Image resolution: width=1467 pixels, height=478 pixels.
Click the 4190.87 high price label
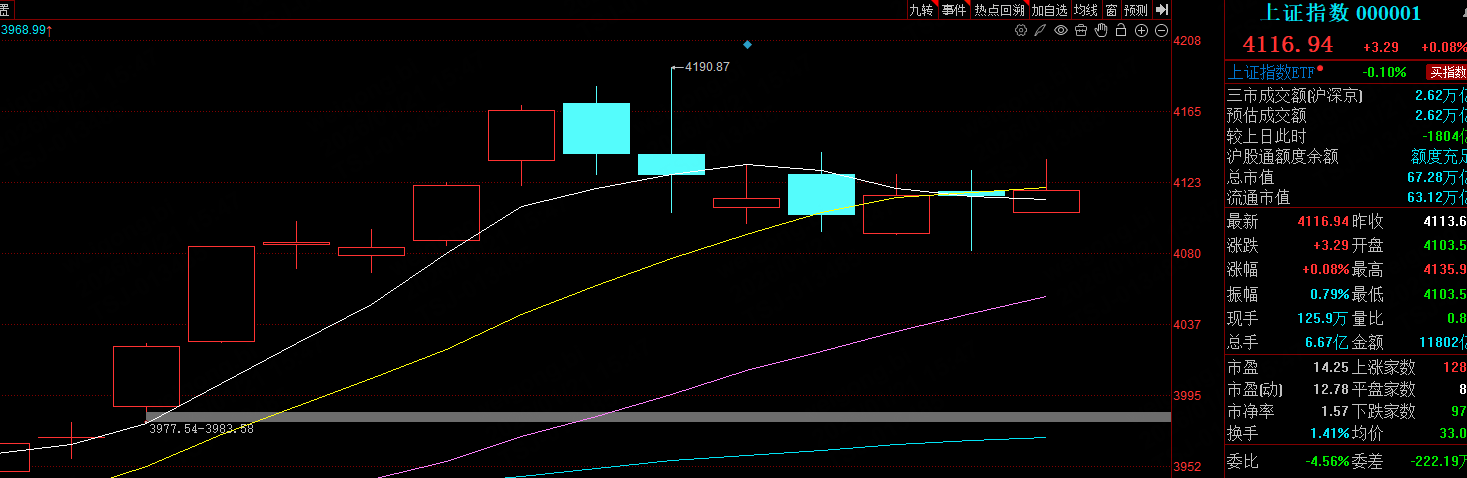[x=707, y=67]
